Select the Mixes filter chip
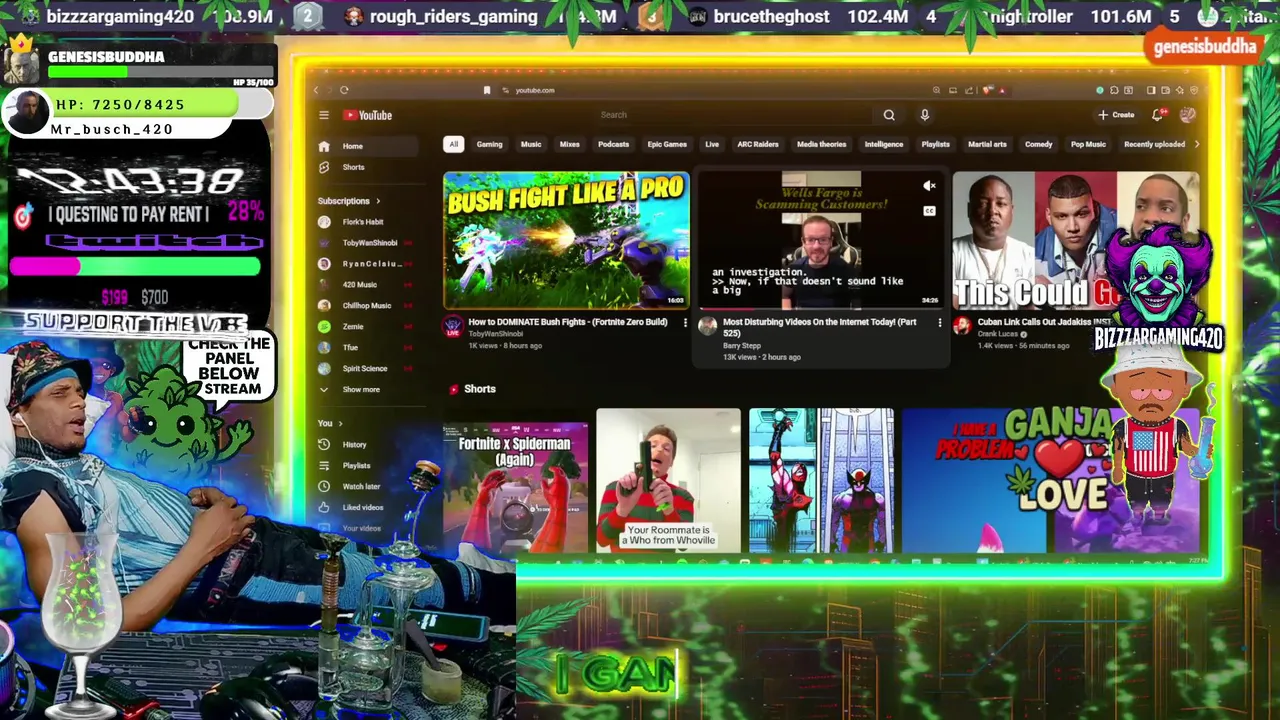 pos(569,144)
